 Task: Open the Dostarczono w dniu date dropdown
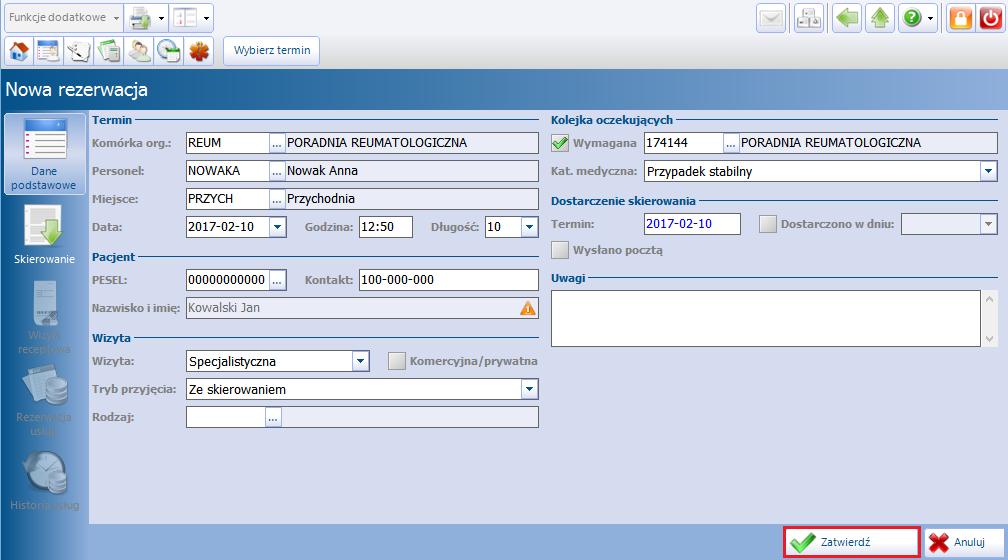(989, 224)
